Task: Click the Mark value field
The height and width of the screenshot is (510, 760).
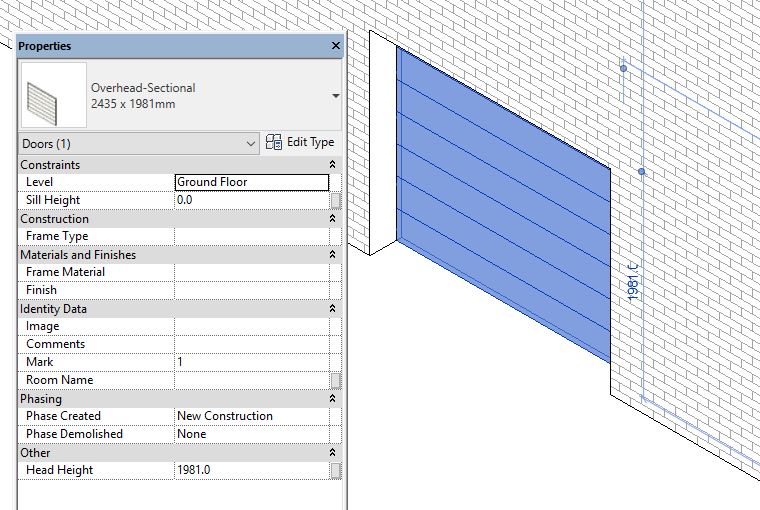Action: (252, 362)
